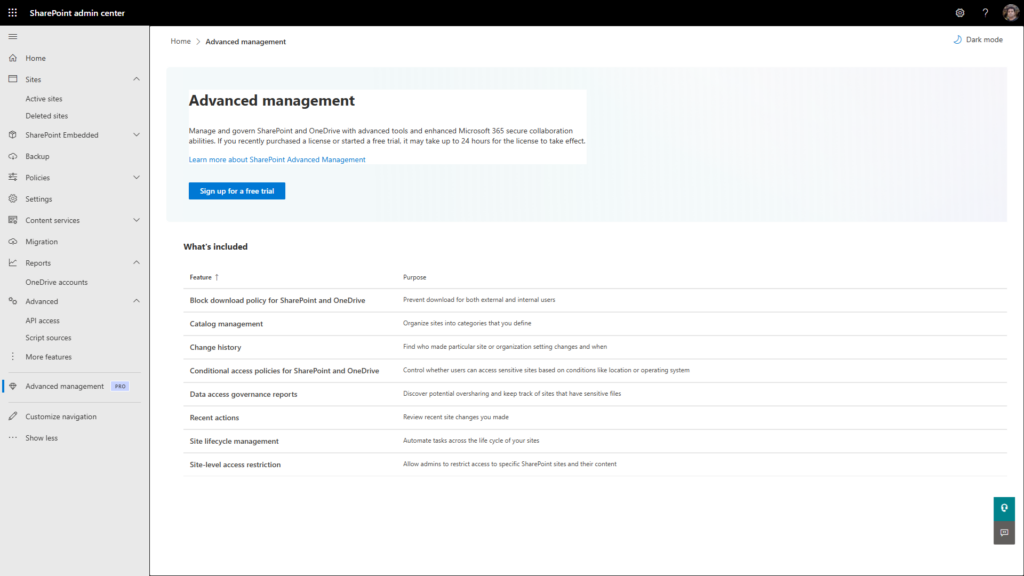
Task: Collapse the Sites section chevron
Action: coord(136,79)
